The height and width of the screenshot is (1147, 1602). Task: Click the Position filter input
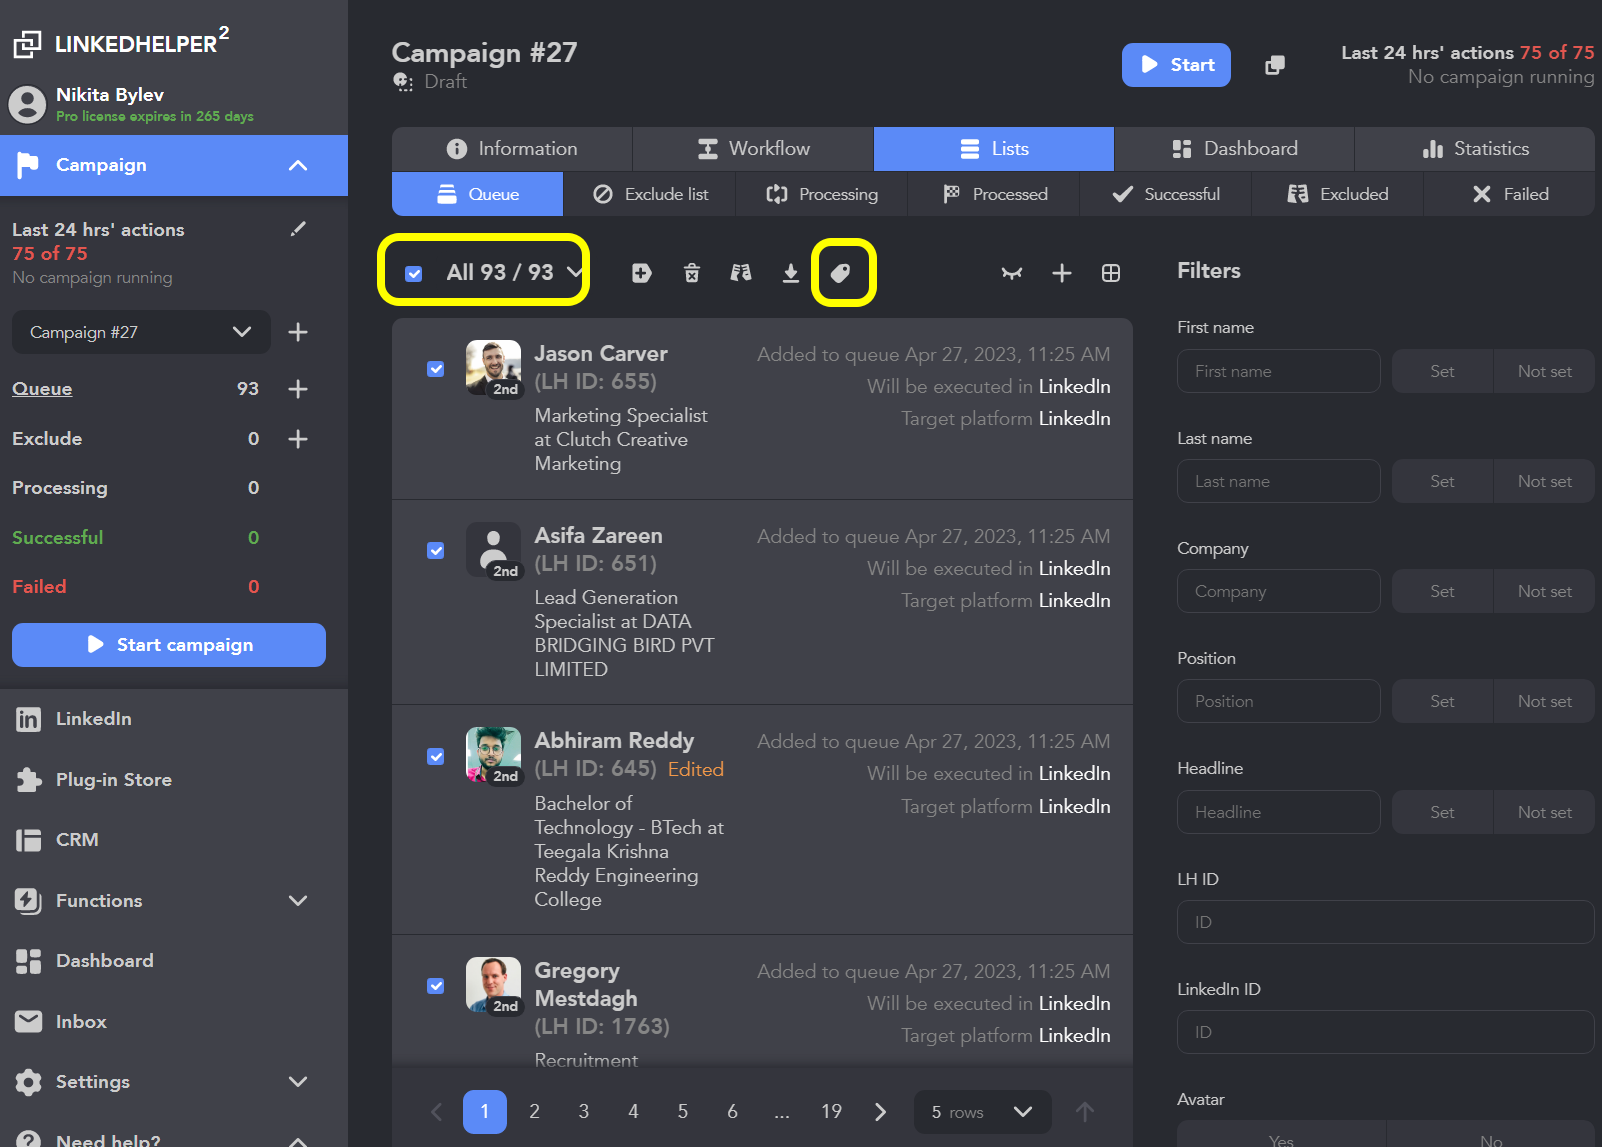point(1279,701)
